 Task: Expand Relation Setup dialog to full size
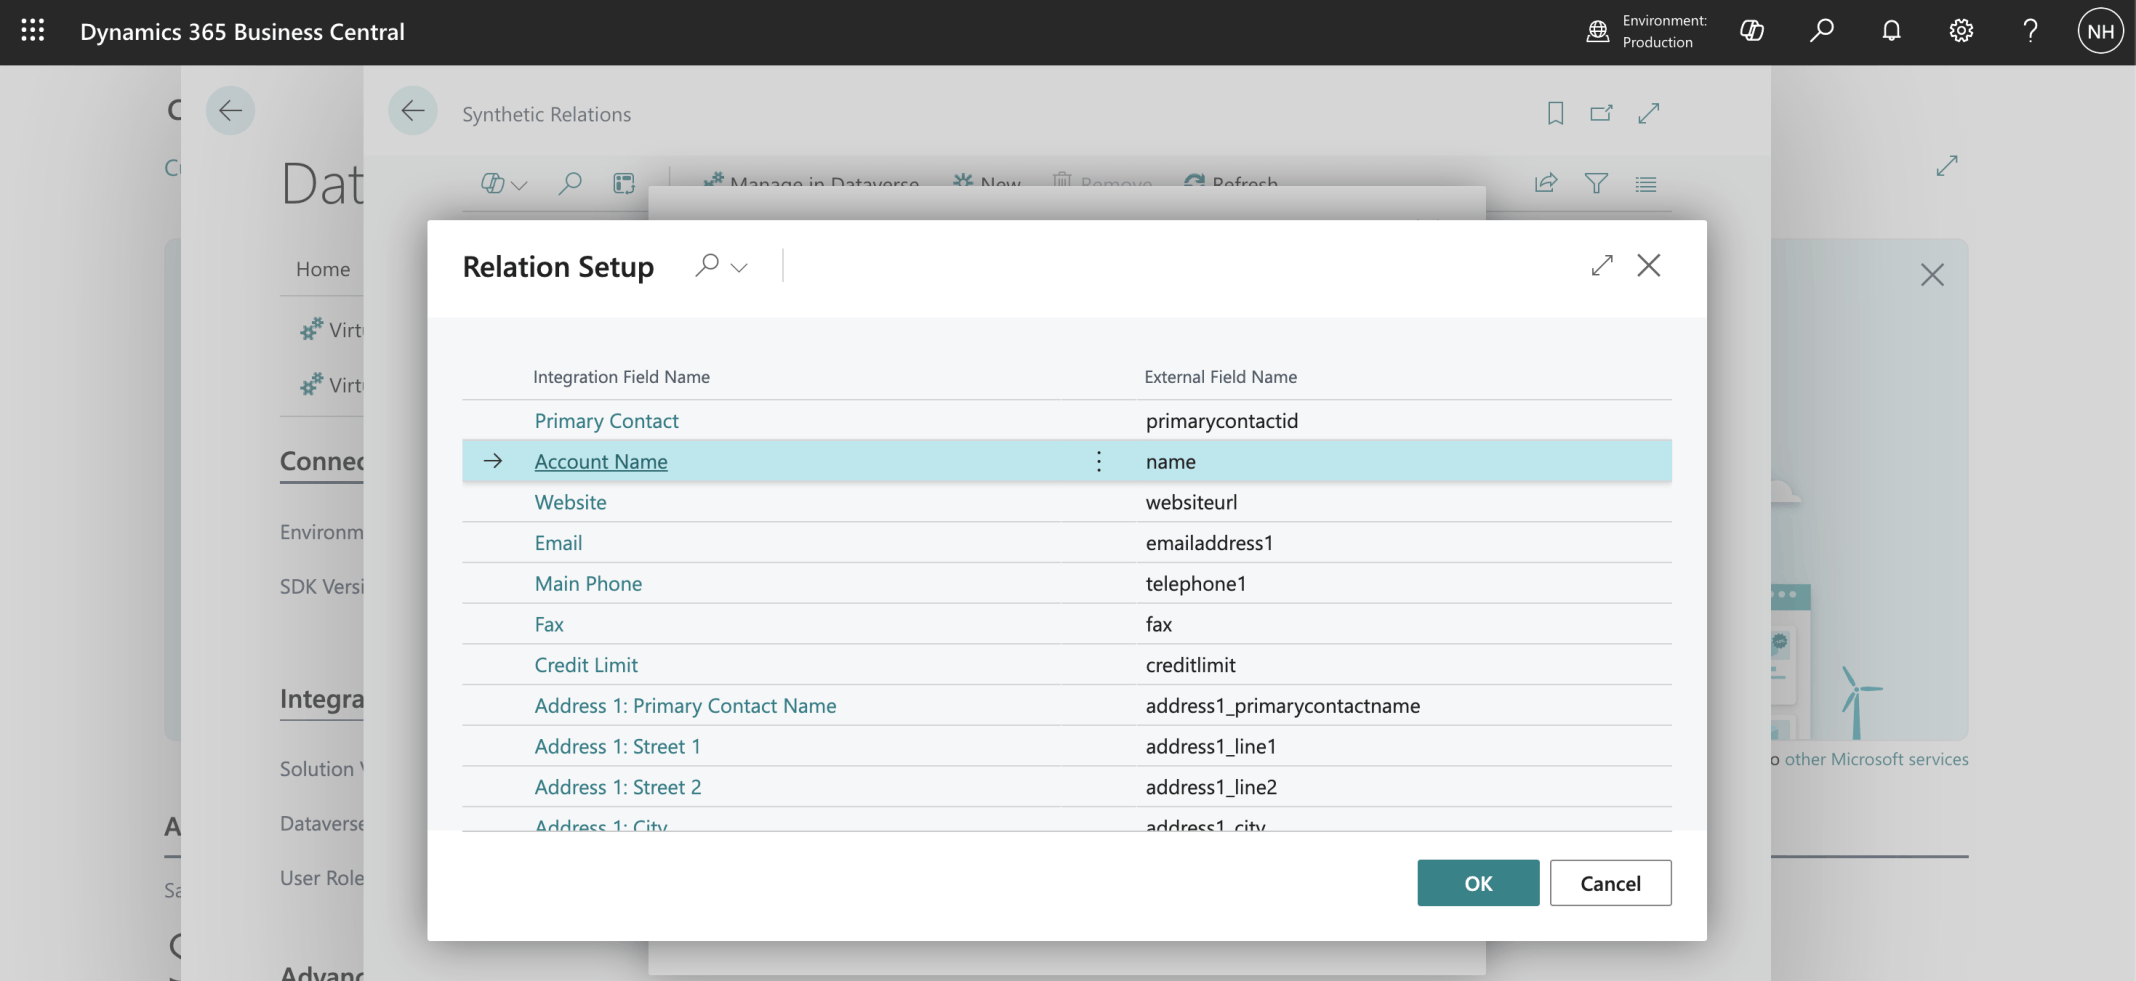click(1602, 265)
